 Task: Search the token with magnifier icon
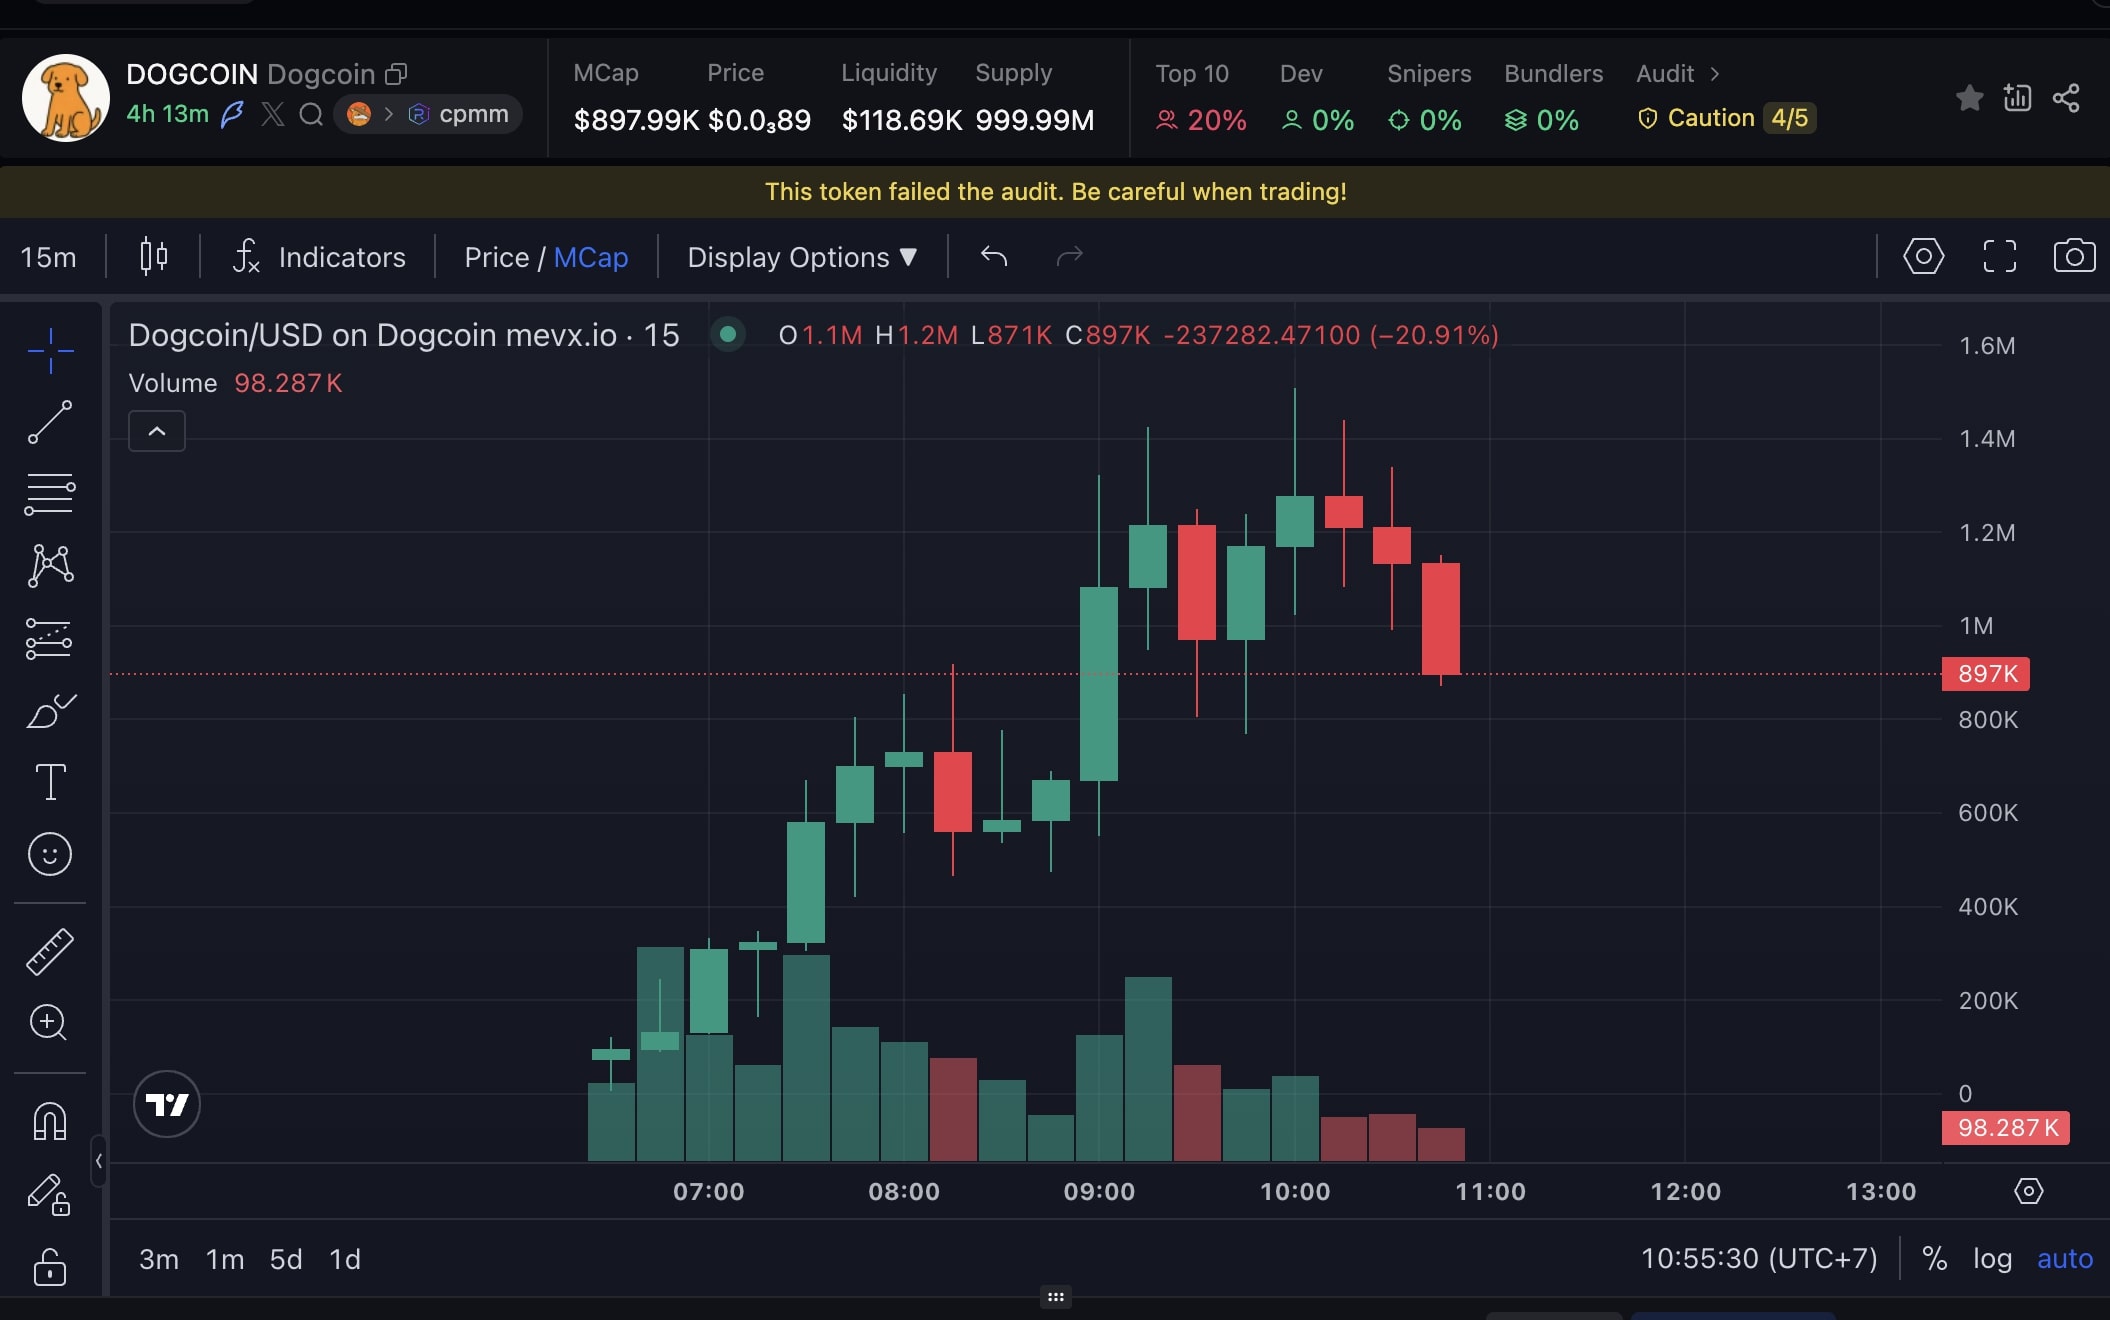311,114
